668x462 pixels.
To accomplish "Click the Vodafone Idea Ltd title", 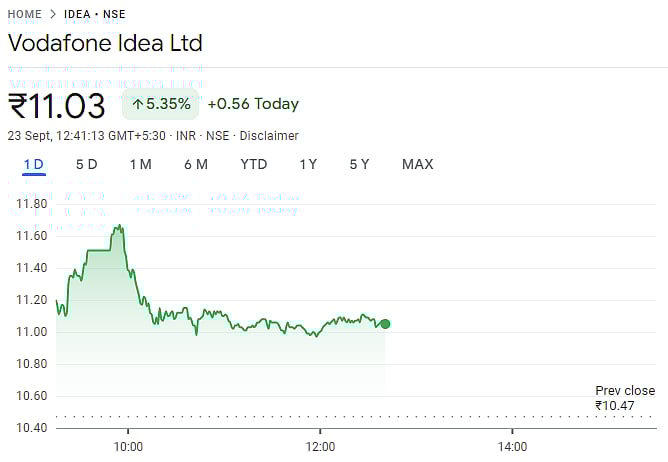I will click(105, 44).
